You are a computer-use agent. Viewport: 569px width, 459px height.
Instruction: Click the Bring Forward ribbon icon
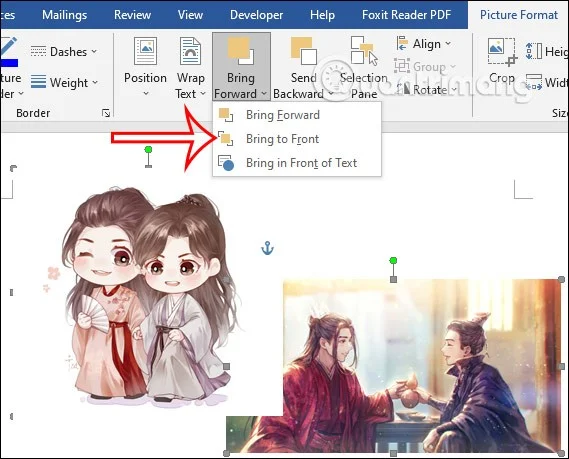pyautogui.click(x=241, y=51)
